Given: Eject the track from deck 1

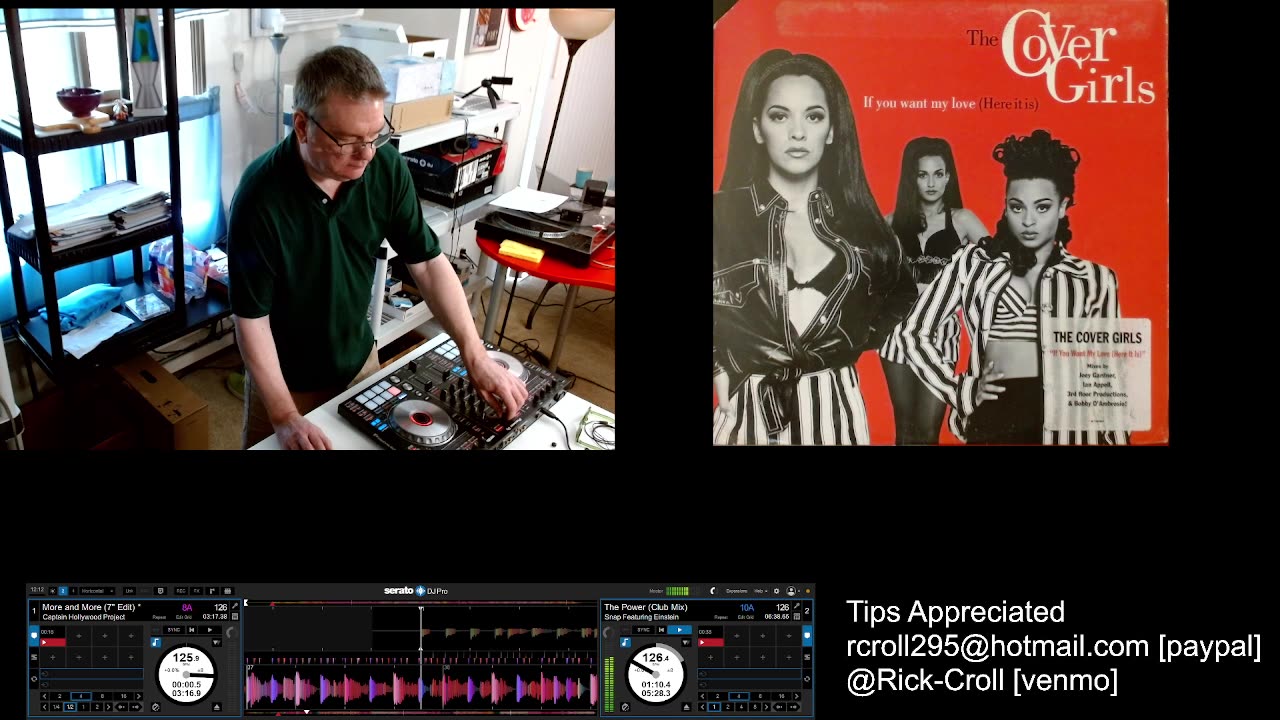Looking at the screenshot, I should coord(217,707).
